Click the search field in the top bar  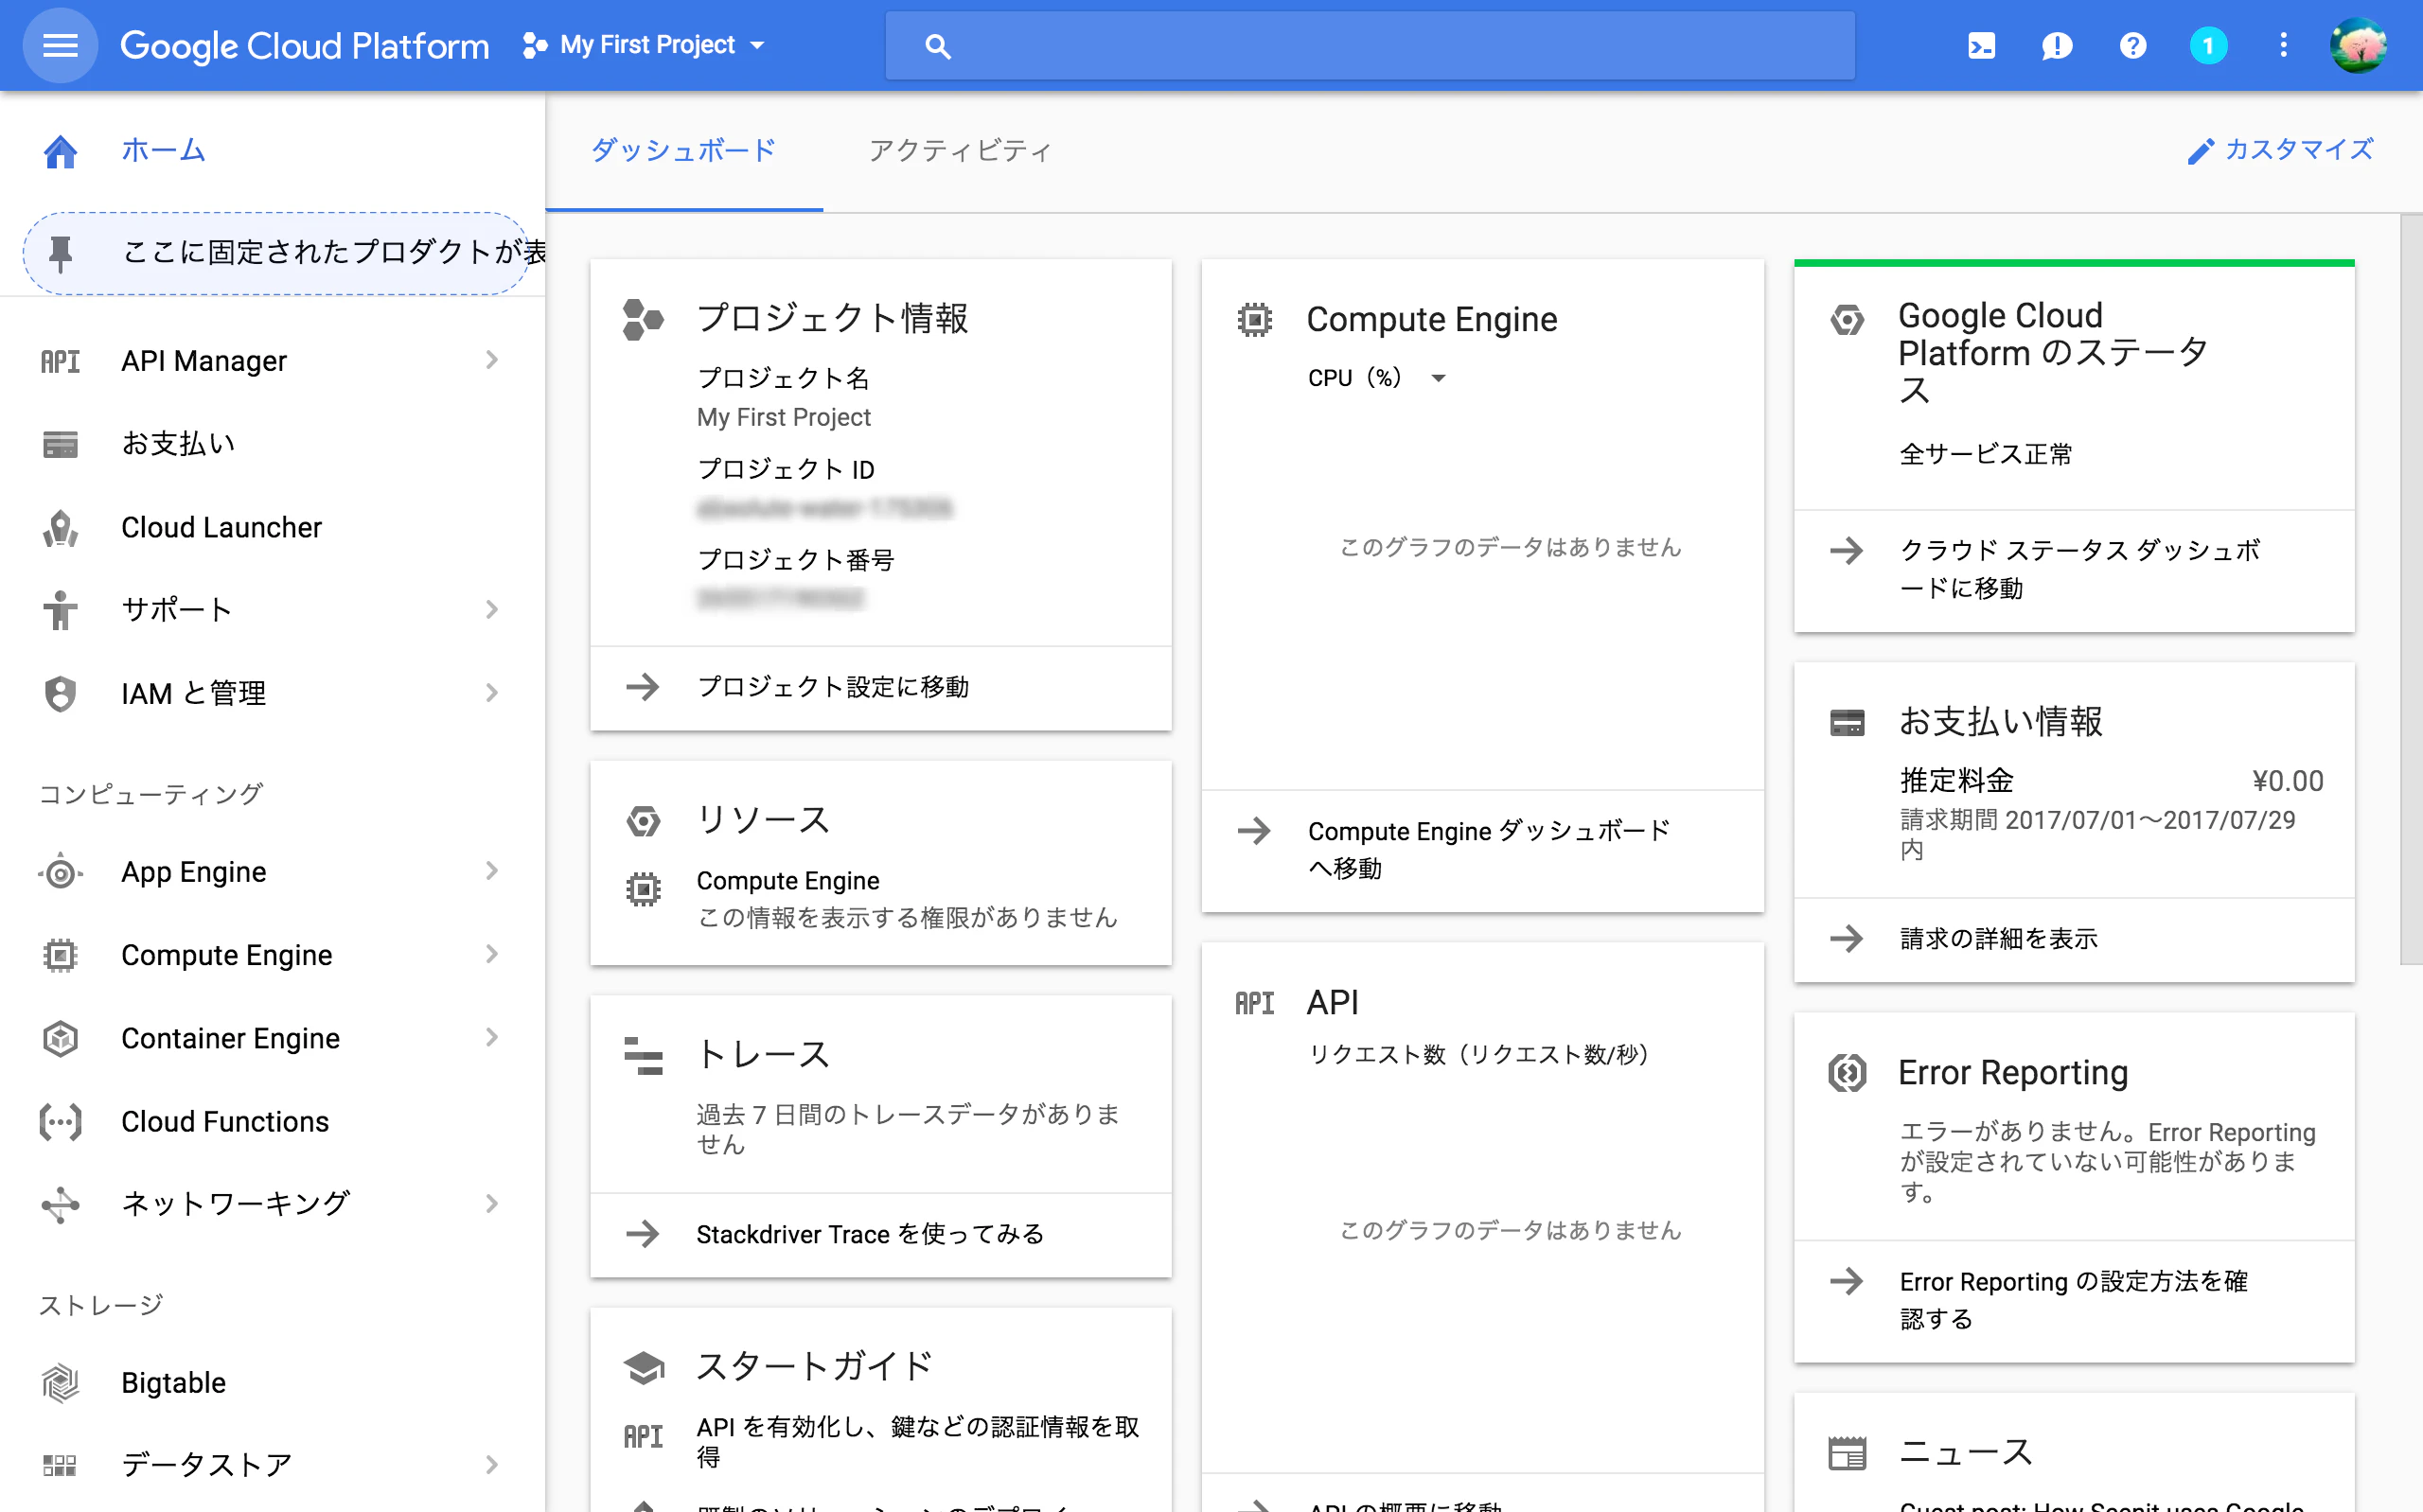[1370, 45]
